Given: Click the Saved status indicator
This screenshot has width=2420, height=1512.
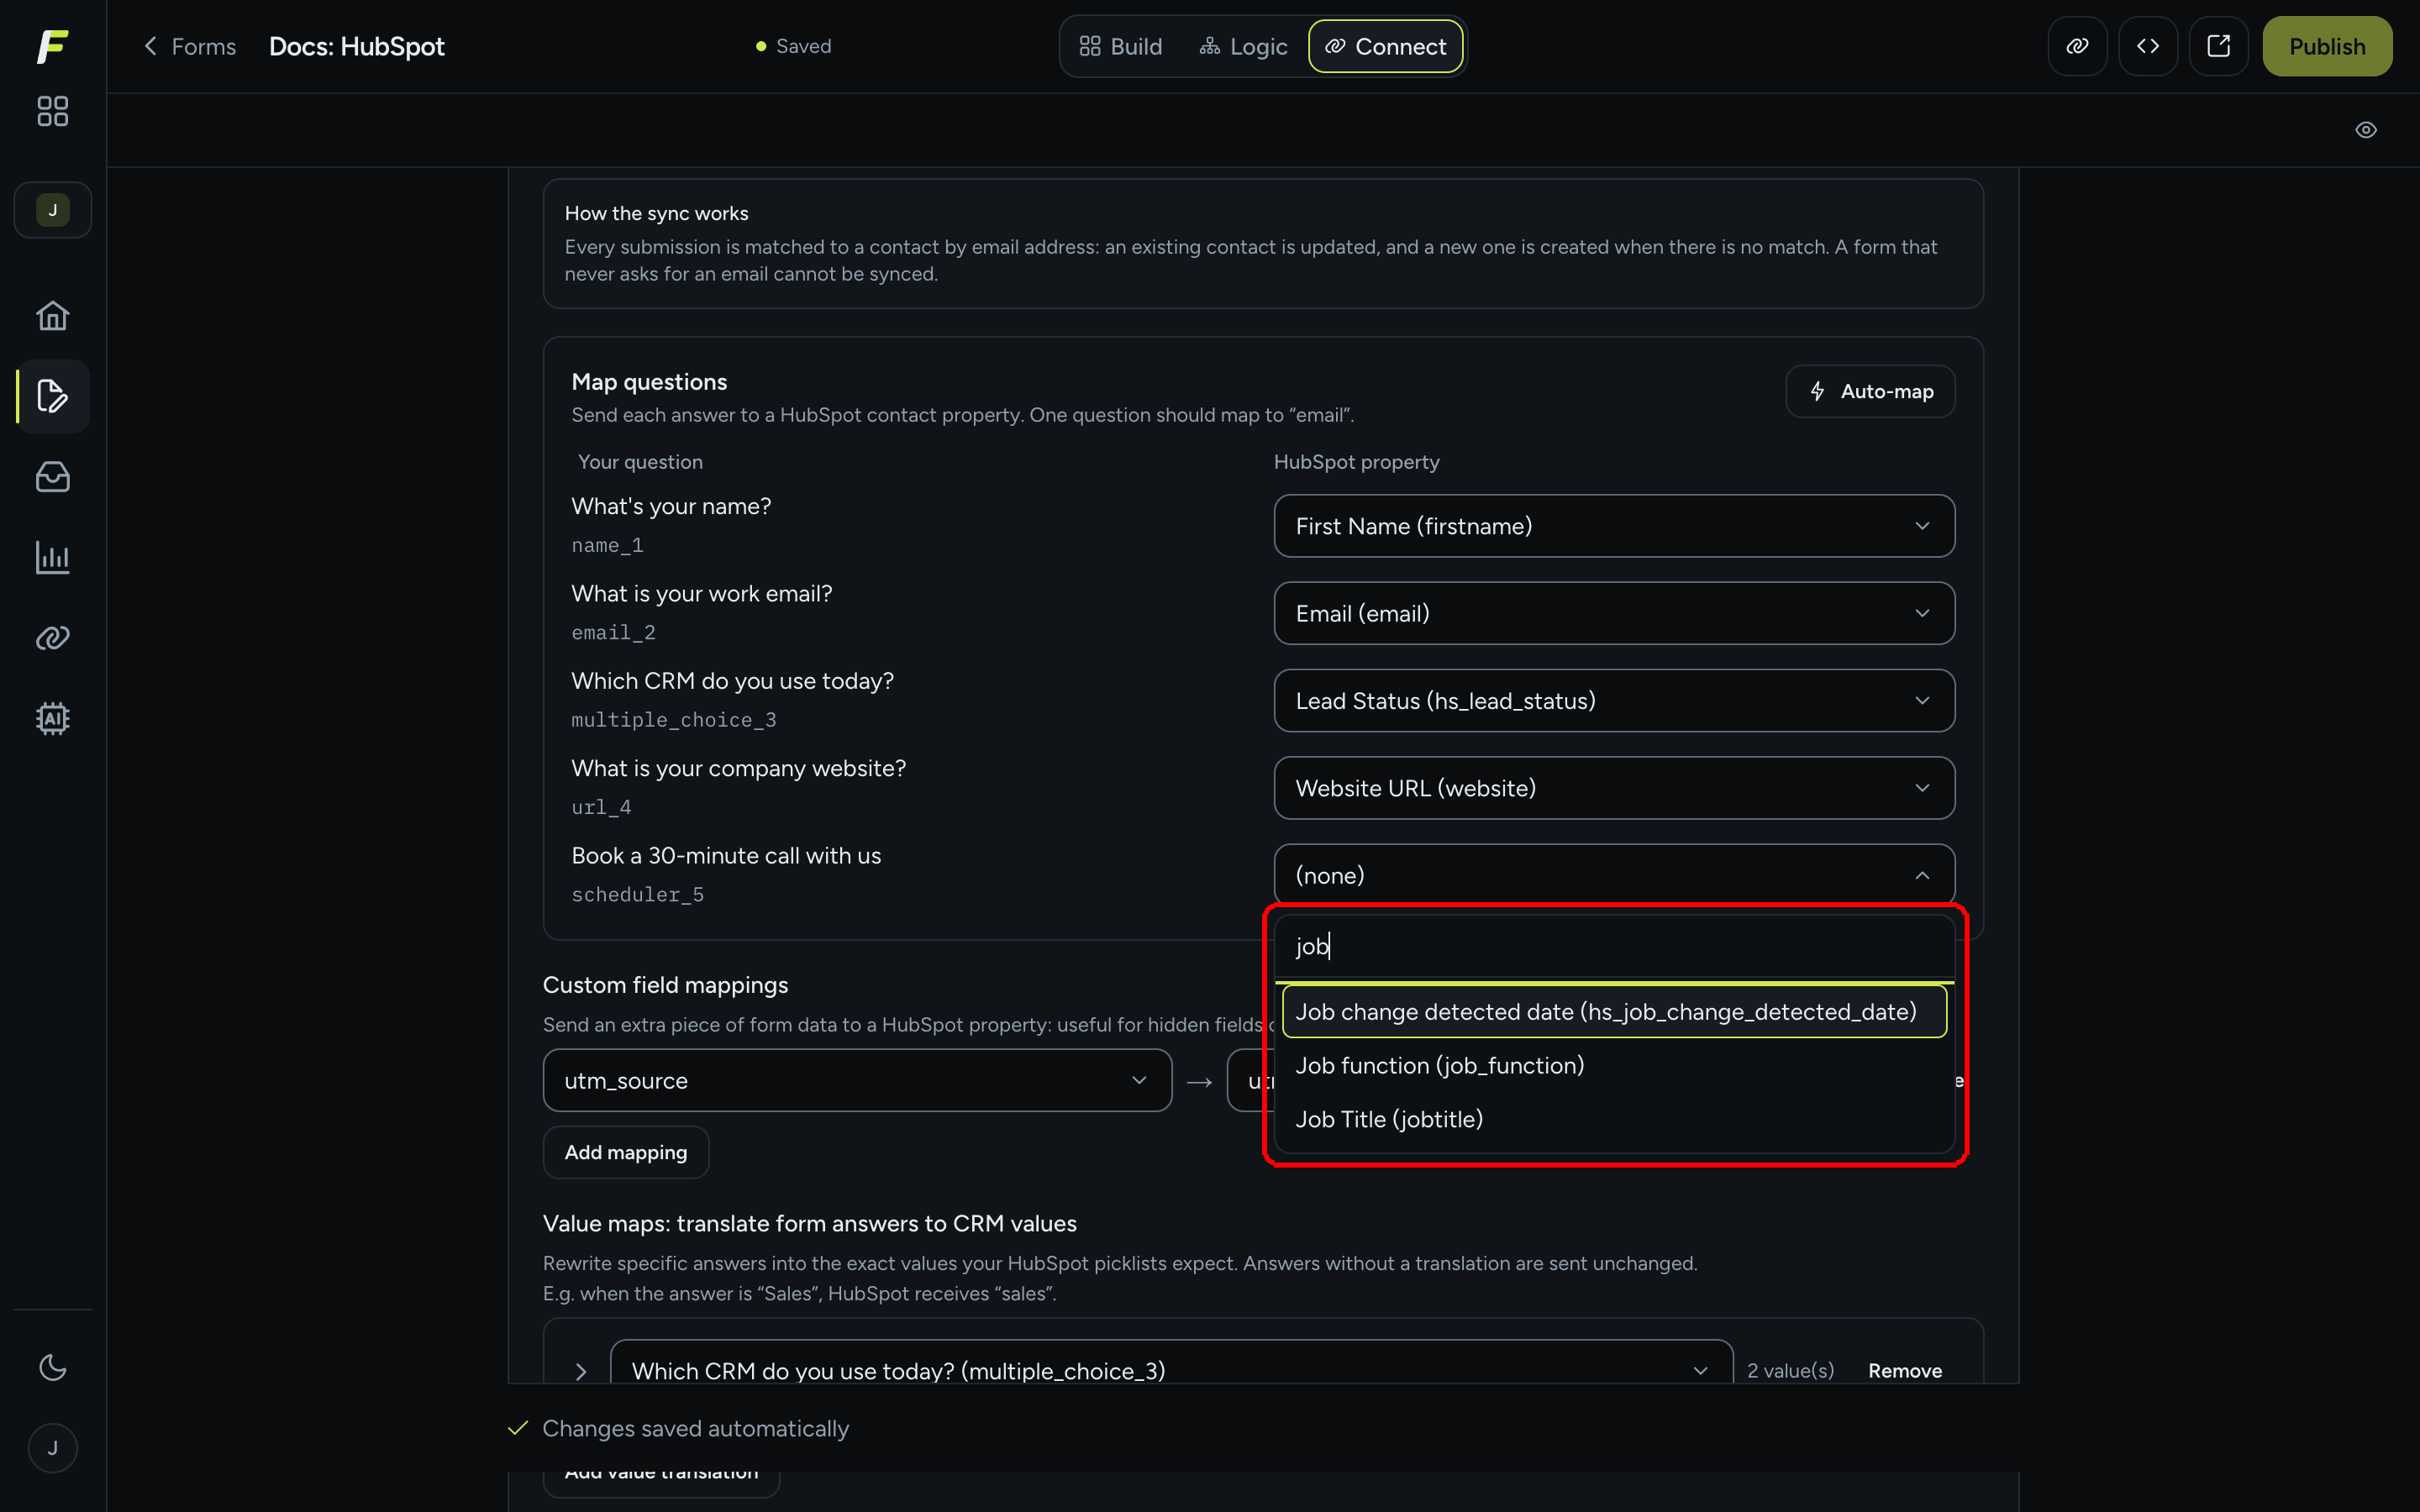Looking at the screenshot, I should (x=794, y=46).
